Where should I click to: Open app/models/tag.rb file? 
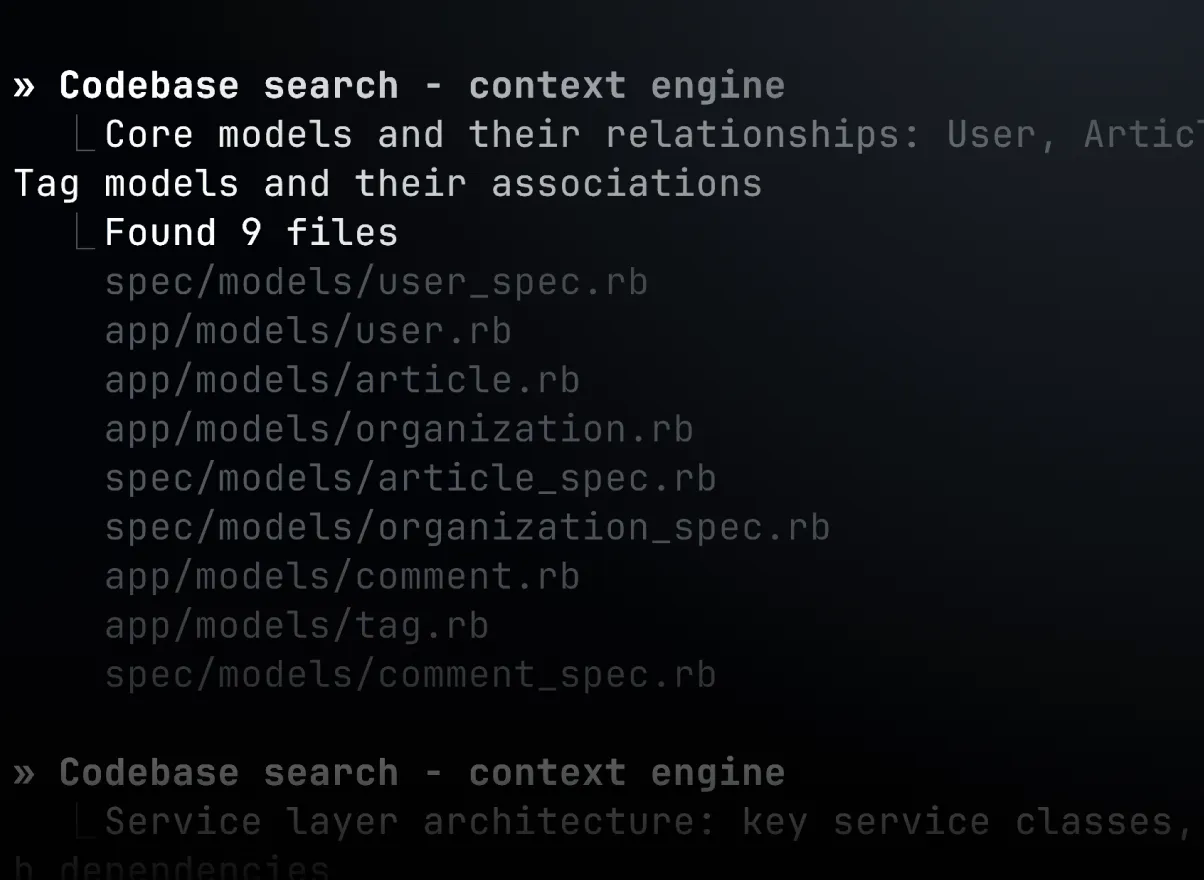tap(297, 626)
